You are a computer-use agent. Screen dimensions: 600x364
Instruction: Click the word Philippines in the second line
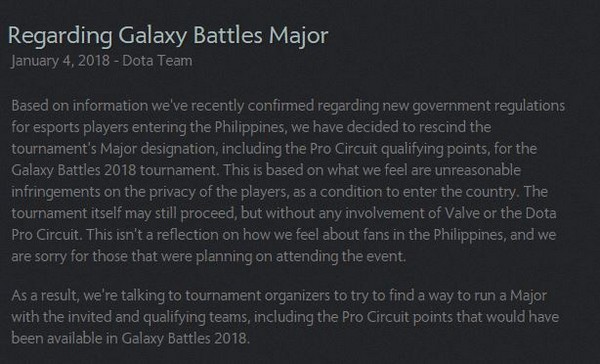click(x=250, y=127)
